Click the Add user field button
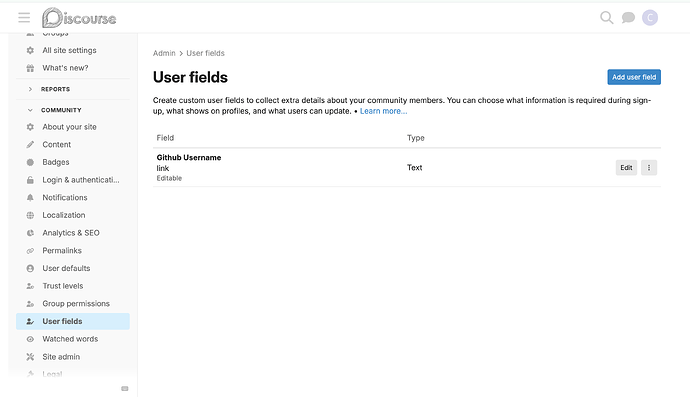Screen dimensions: 690x397 pos(634,77)
